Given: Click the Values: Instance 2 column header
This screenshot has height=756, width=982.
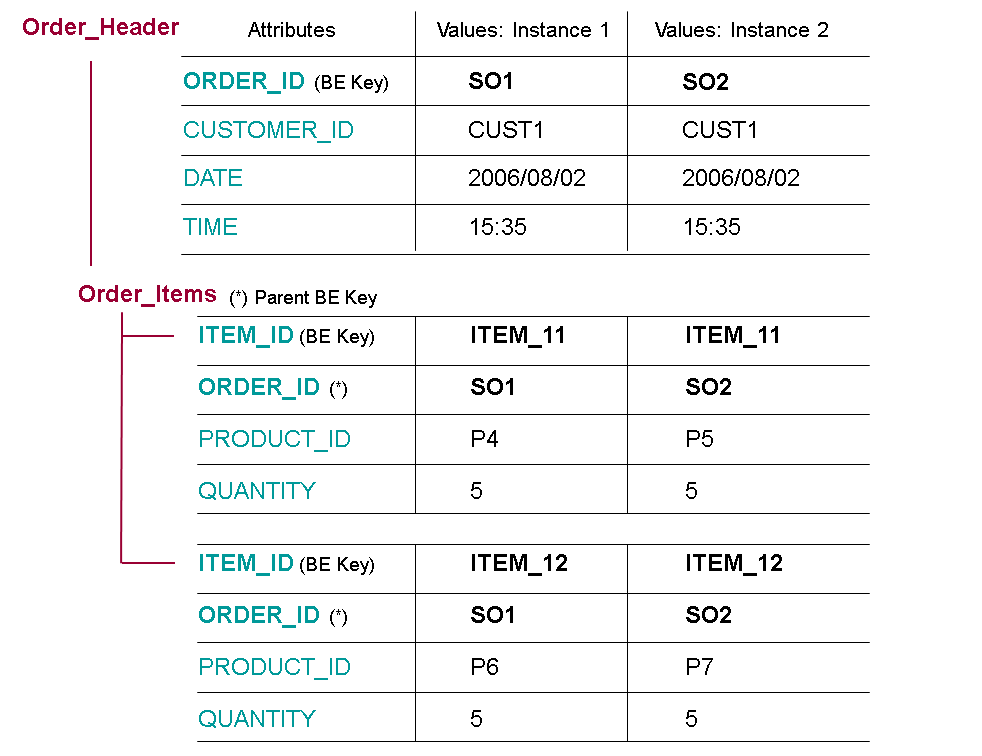Looking at the screenshot, I should click(741, 31).
